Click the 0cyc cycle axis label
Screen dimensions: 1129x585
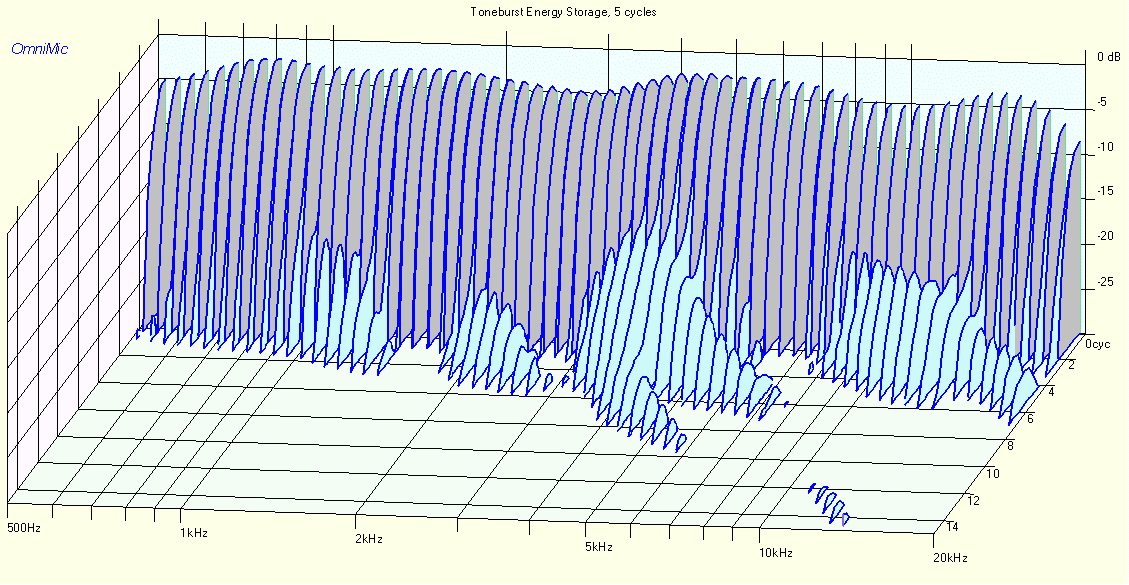[x=1097, y=343]
